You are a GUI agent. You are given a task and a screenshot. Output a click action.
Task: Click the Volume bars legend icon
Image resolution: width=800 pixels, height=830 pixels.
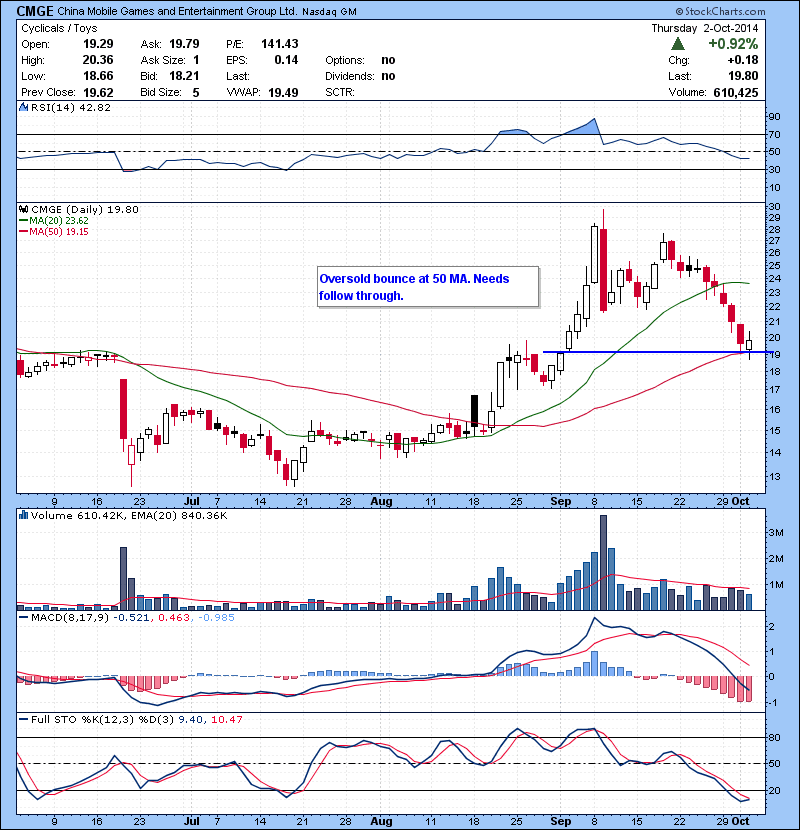click(23, 515)
